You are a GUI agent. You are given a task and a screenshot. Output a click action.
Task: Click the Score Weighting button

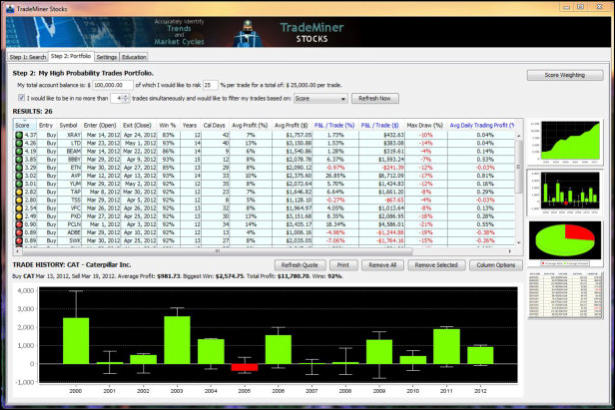point(565,75)
